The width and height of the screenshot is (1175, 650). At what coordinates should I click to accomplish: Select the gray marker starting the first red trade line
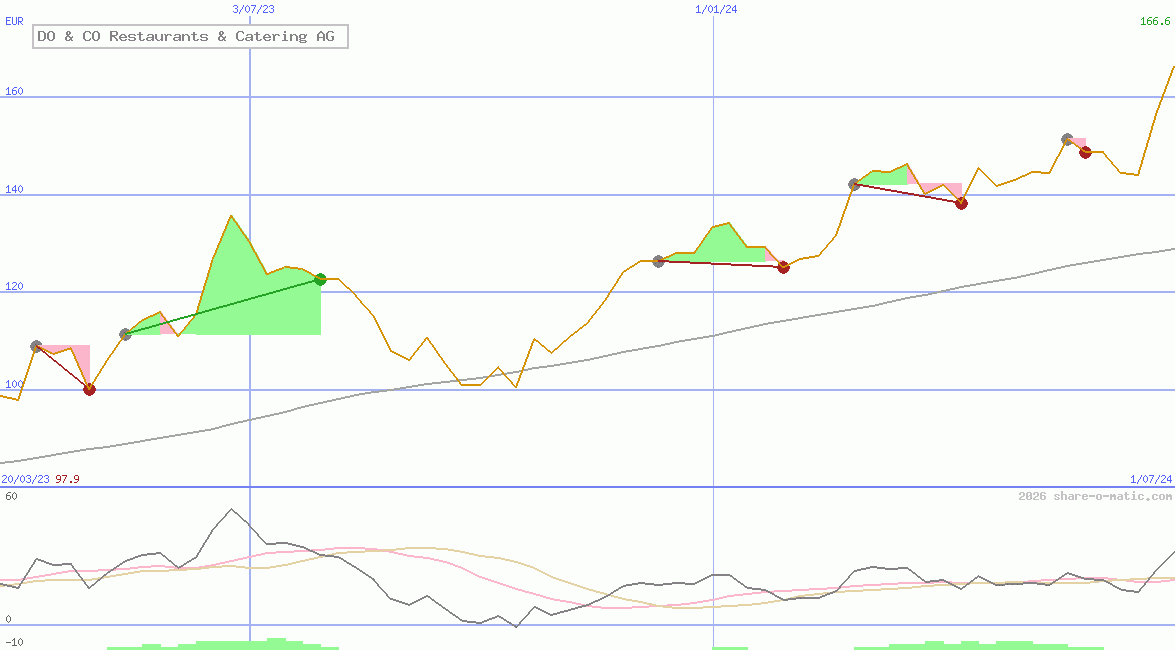pyautogui.click(x=37, y=346)
